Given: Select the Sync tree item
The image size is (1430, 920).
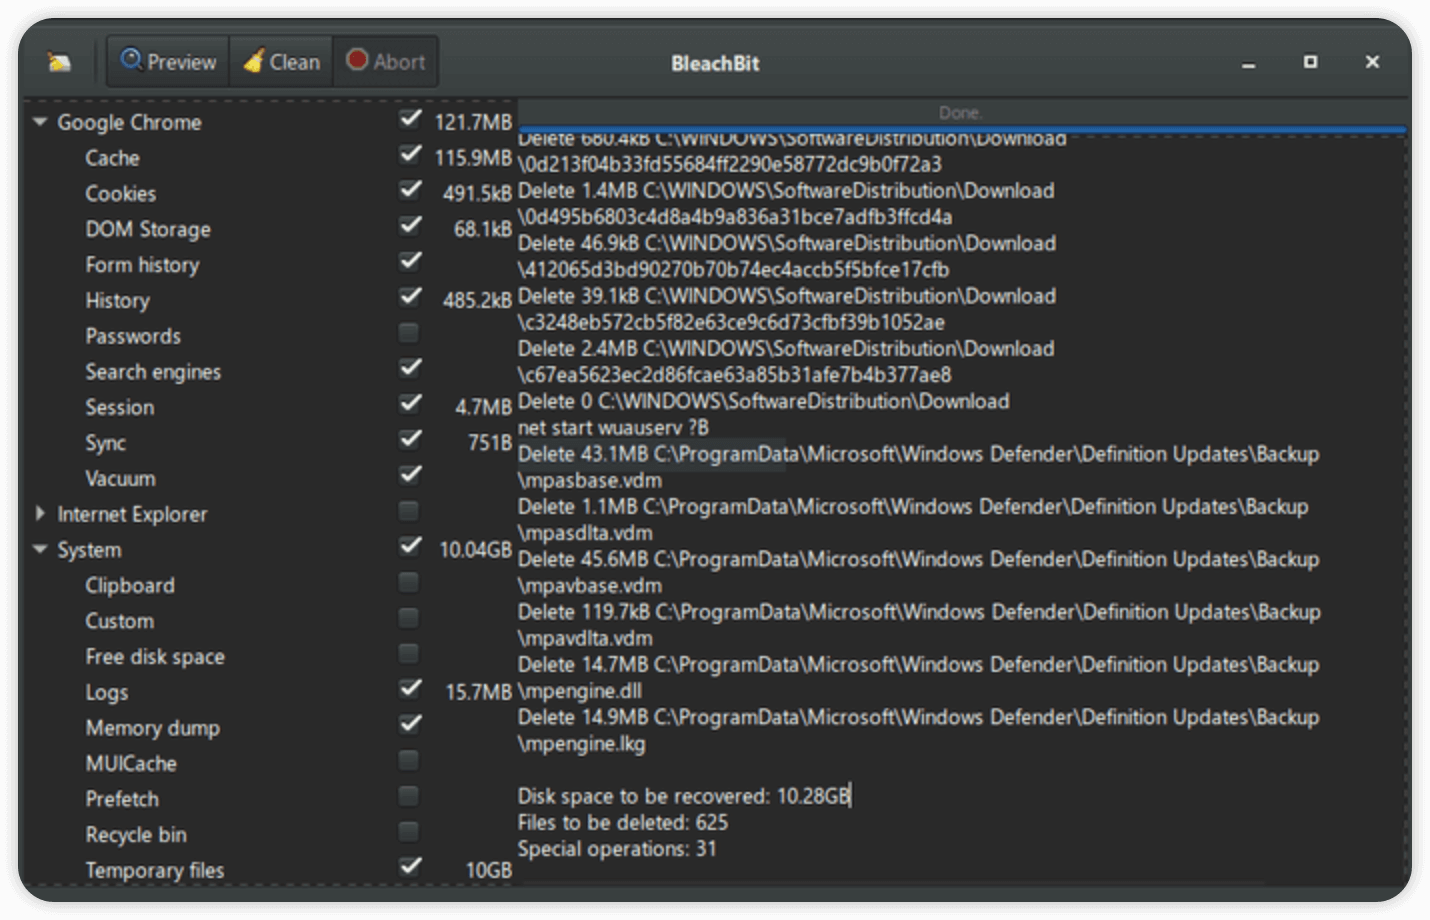Looking at the screenshot, I should tap(105, 443).
